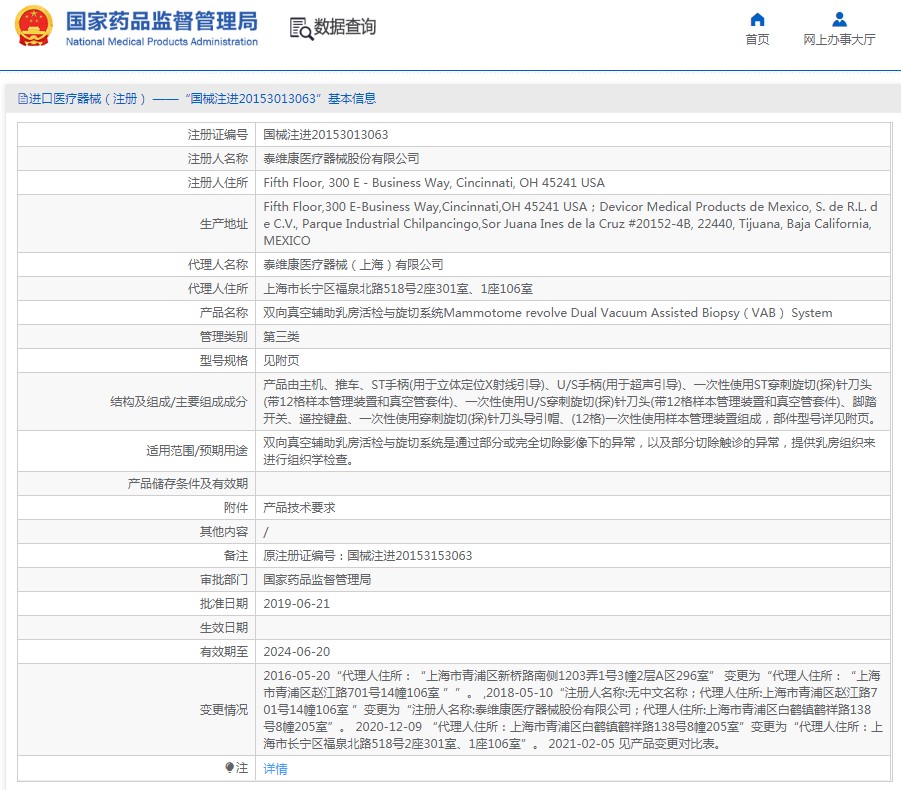Go to 首页 via the house icon
The width and height of the screenshot is (901, 790).
[757, 20]
